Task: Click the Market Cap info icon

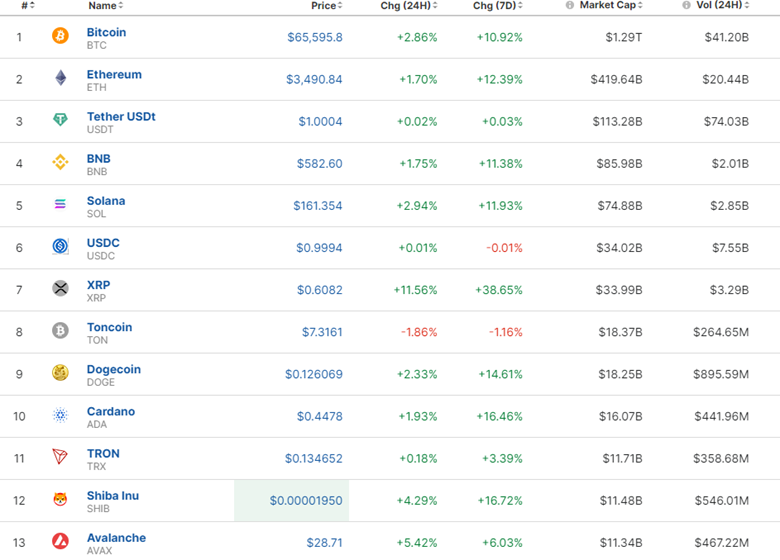Action: (x=570, y=6)
